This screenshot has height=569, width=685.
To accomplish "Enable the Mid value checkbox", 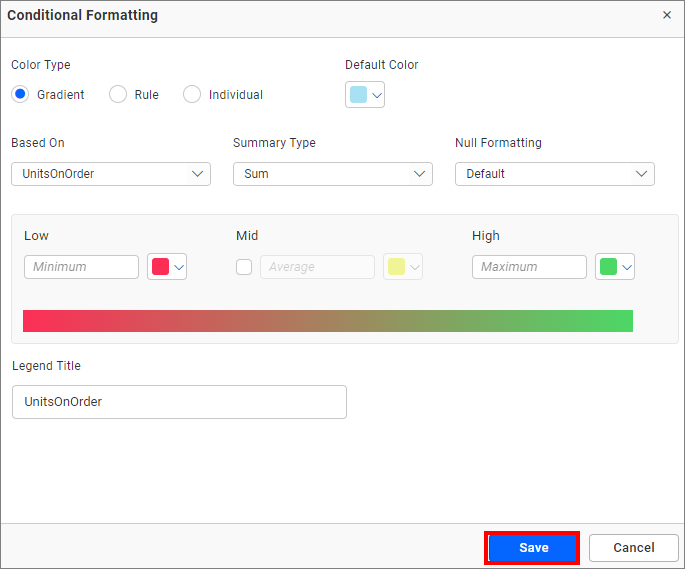I will point(244,267).
